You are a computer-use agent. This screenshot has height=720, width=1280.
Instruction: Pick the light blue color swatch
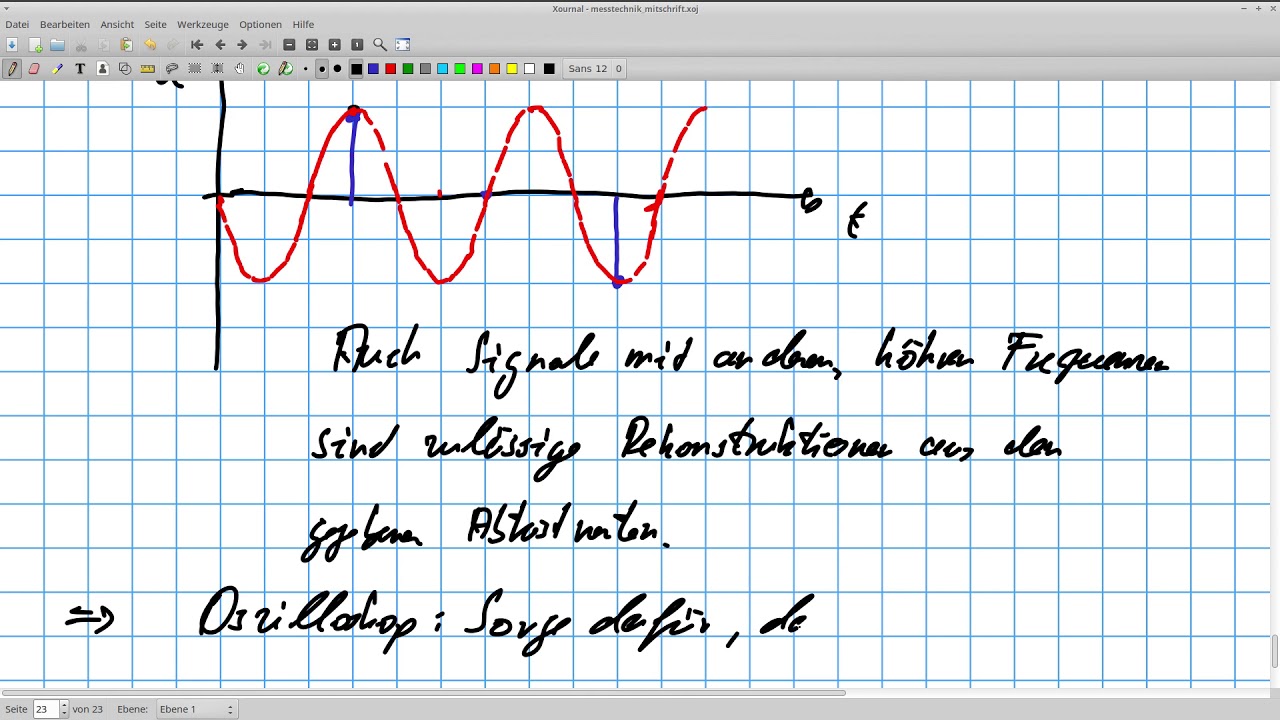(442, 69)
